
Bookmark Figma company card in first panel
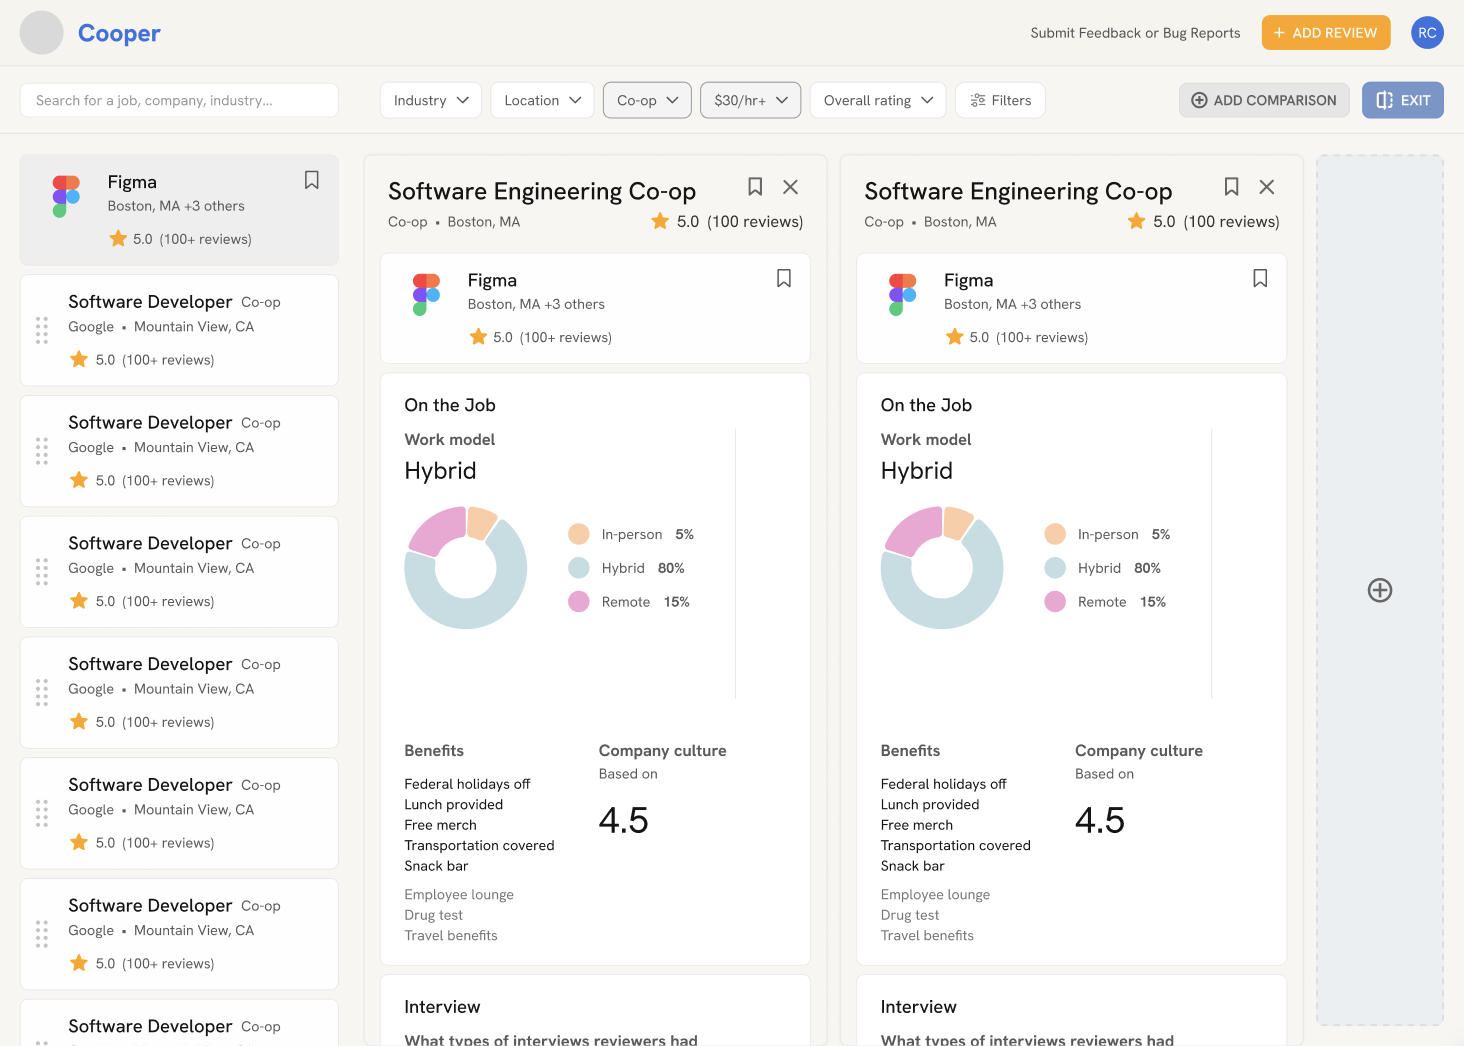(x=784, y=279)
